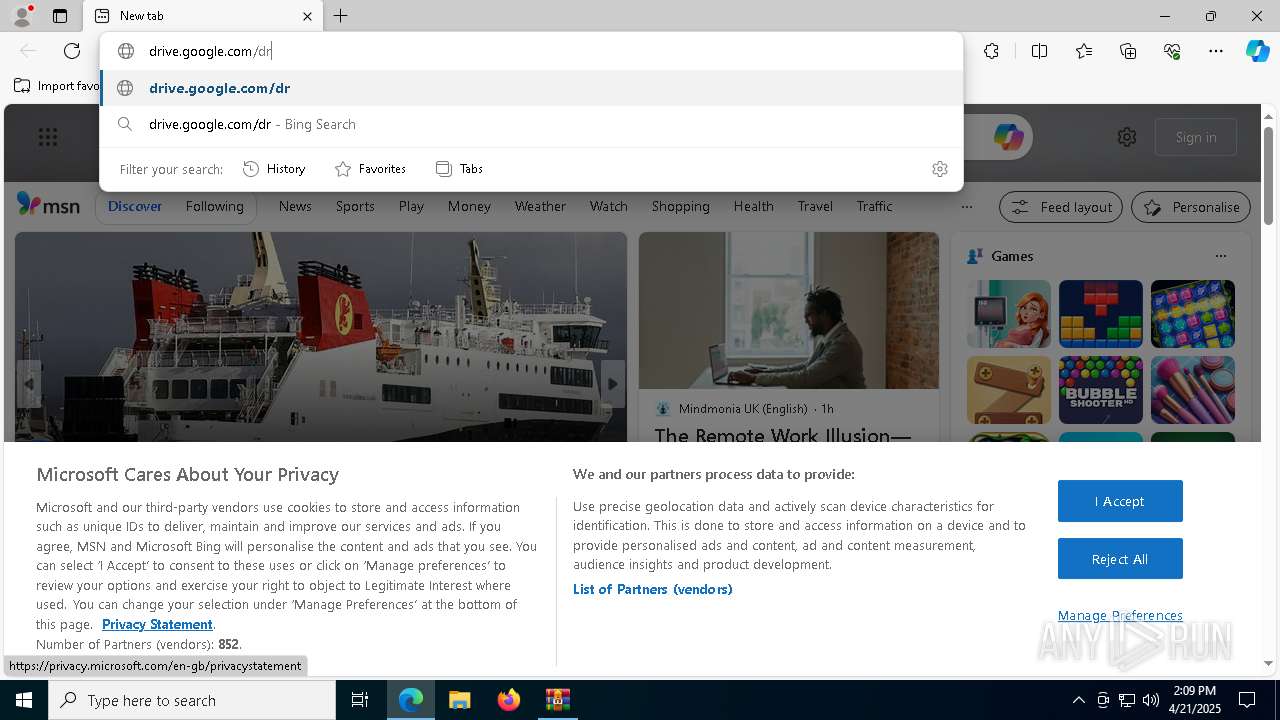Open Privacy Statement link
The width and height of the screenshot is (1280, 720).
point(157,624)
